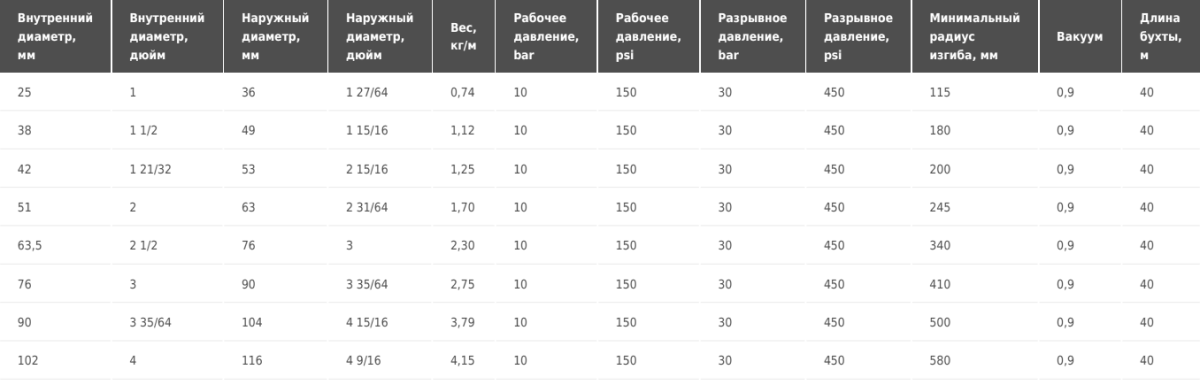Click the 'Длина бухты, м' header

tap(1158, 37)
